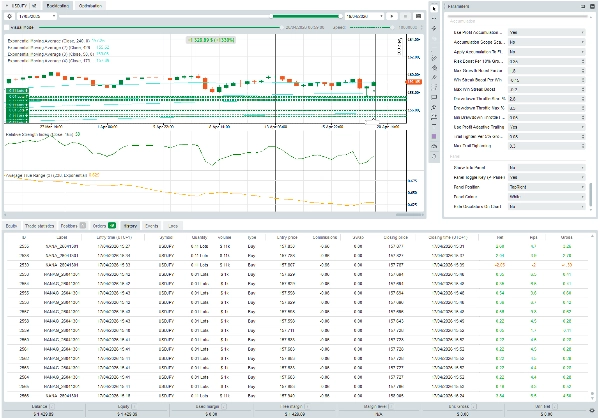Switch to the Optimization tab
600x418 pixels.
coord(90,5)
